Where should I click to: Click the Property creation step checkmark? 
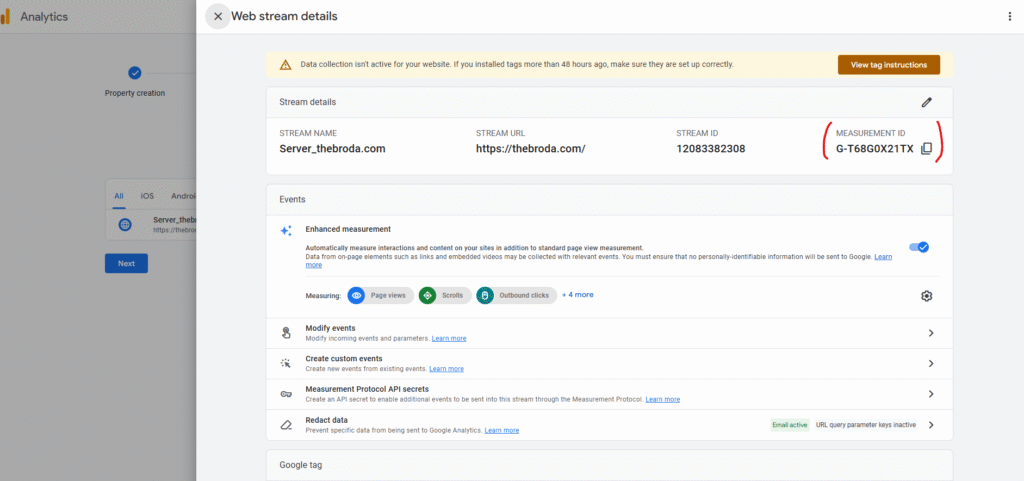[135, 73]
